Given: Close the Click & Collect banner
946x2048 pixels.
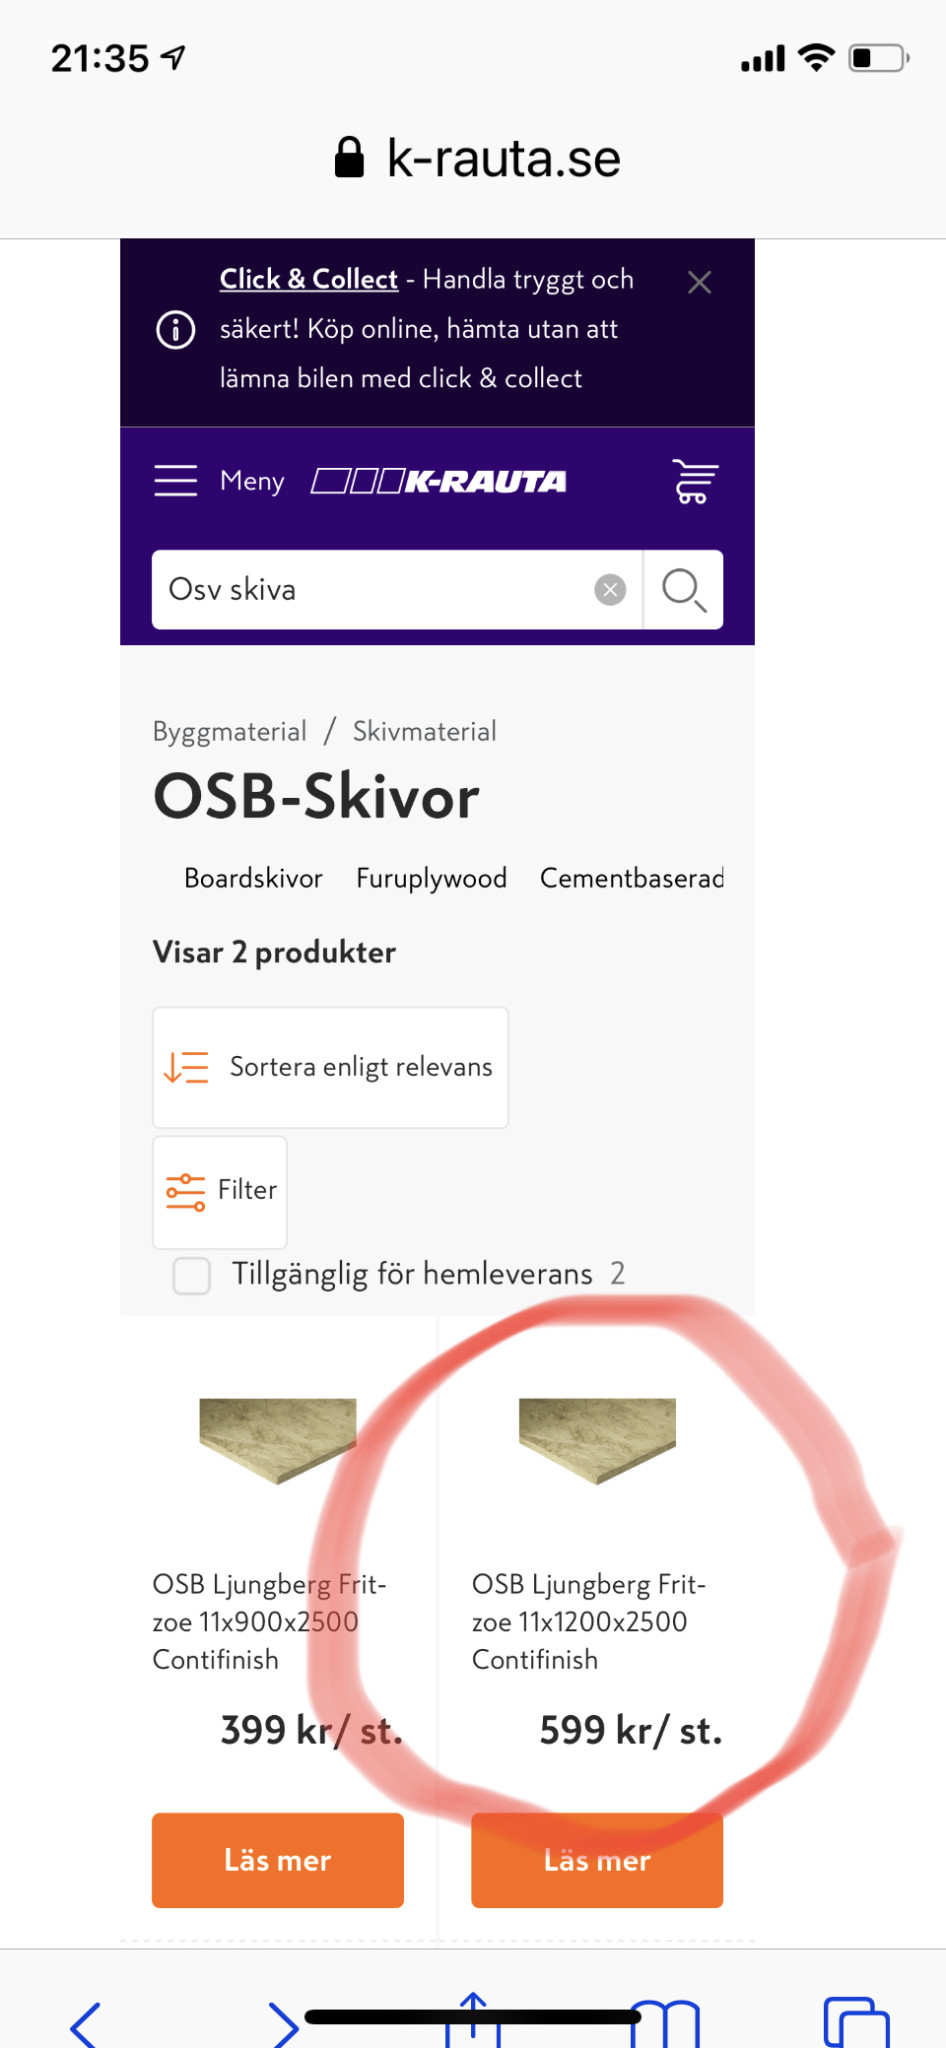Looking at the screenshot, I should (x=700, y=283).
